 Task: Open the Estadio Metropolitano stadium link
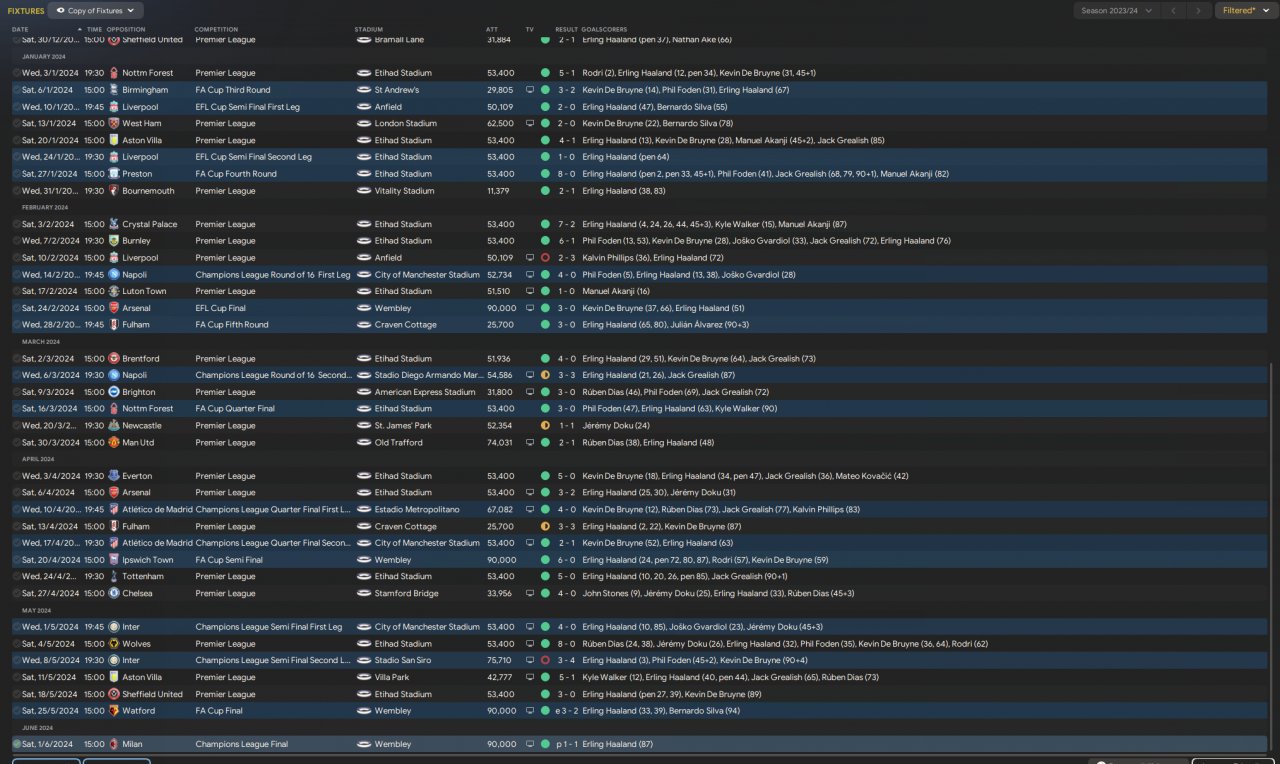click(417, 509)
